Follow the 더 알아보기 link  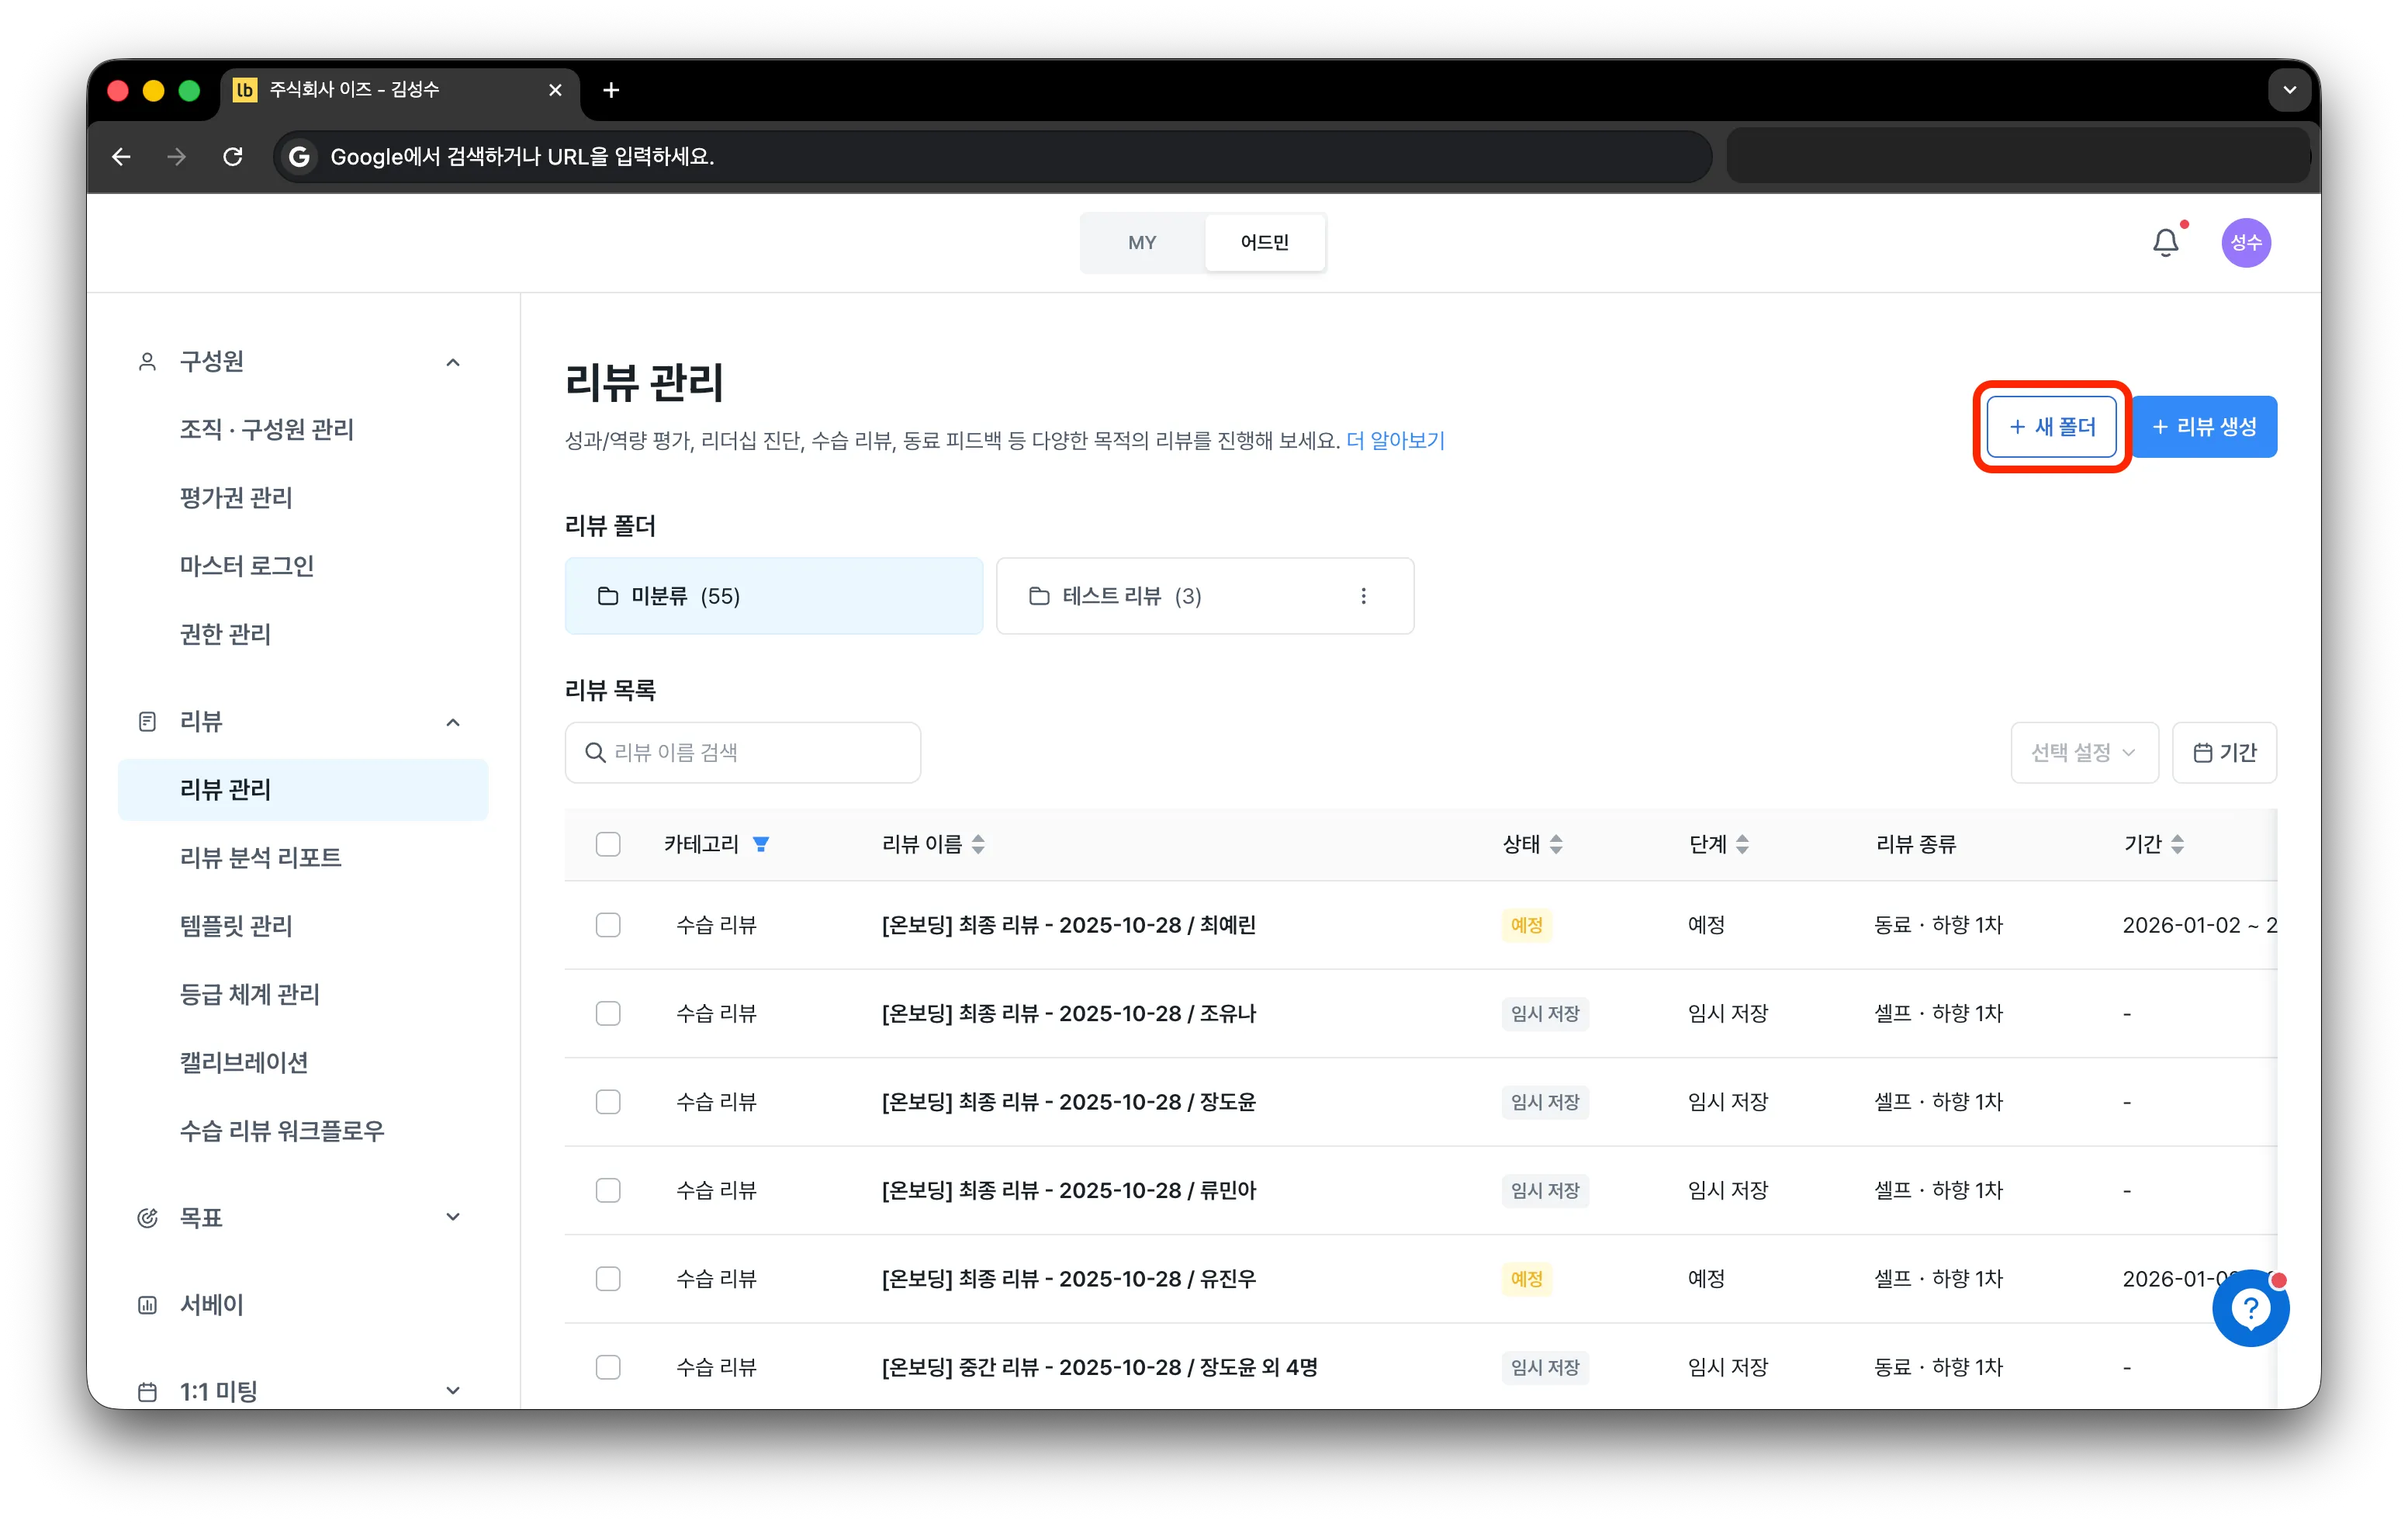pyautogui.click(x=1395, y=441)
